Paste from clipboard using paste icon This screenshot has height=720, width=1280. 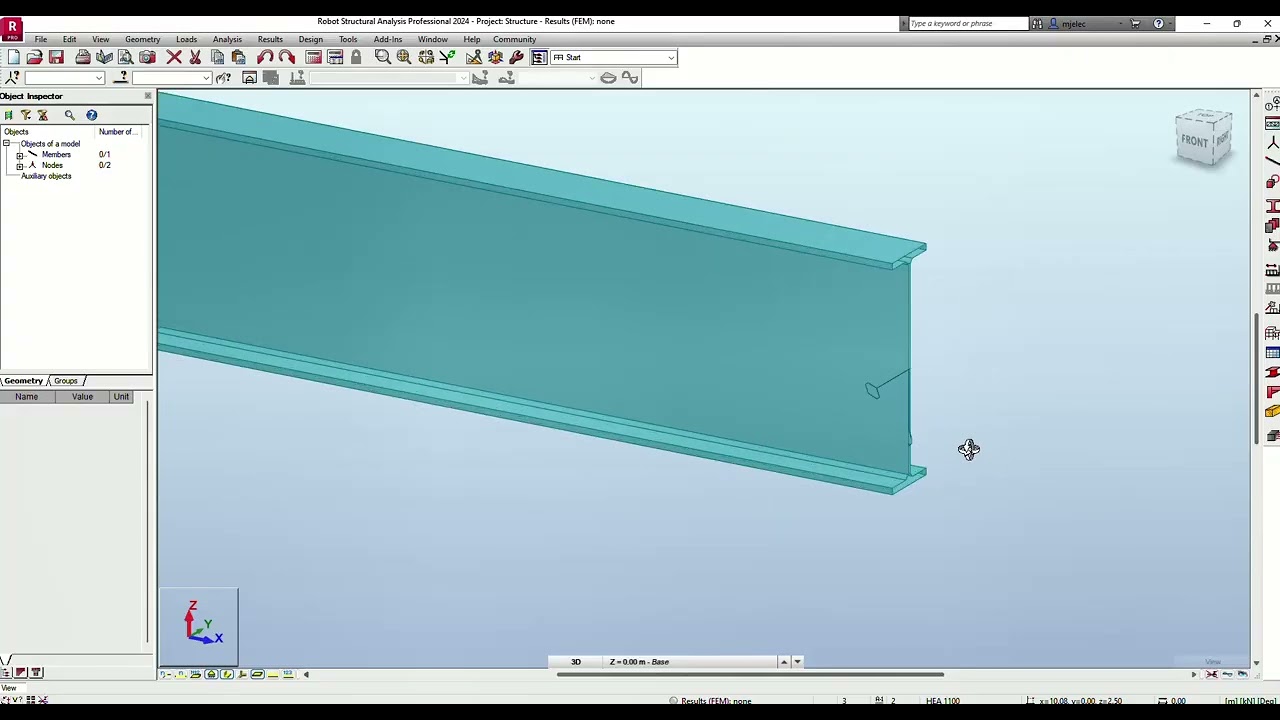coord(238,57)
